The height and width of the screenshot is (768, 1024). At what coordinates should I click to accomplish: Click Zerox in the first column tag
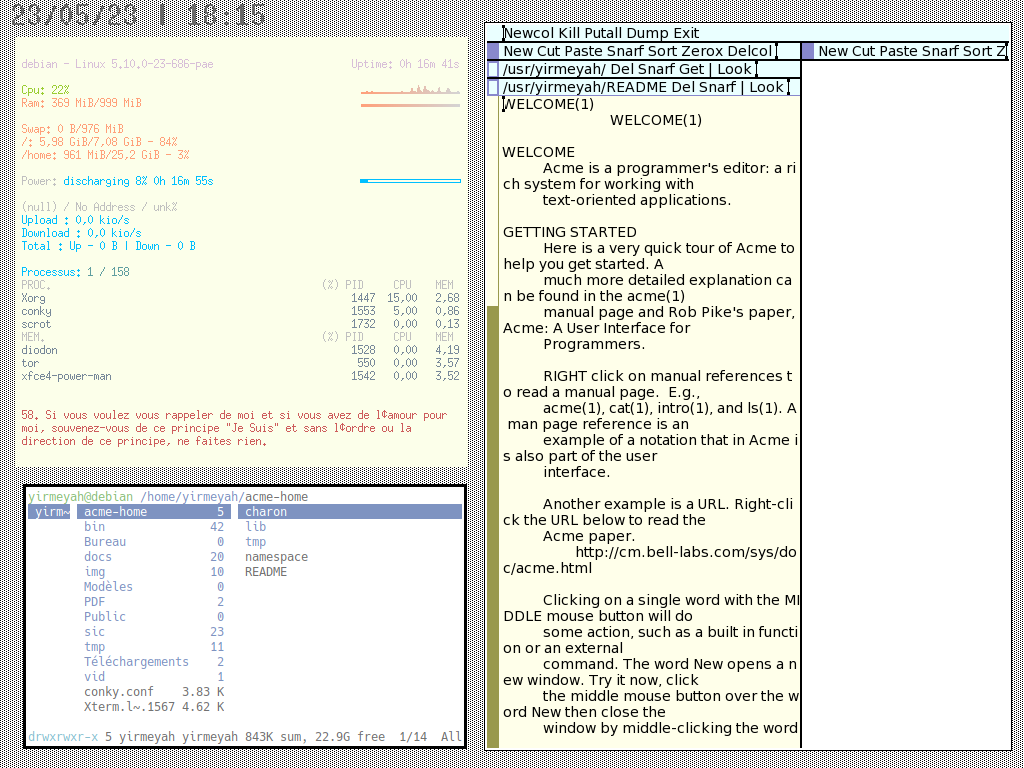700,51
